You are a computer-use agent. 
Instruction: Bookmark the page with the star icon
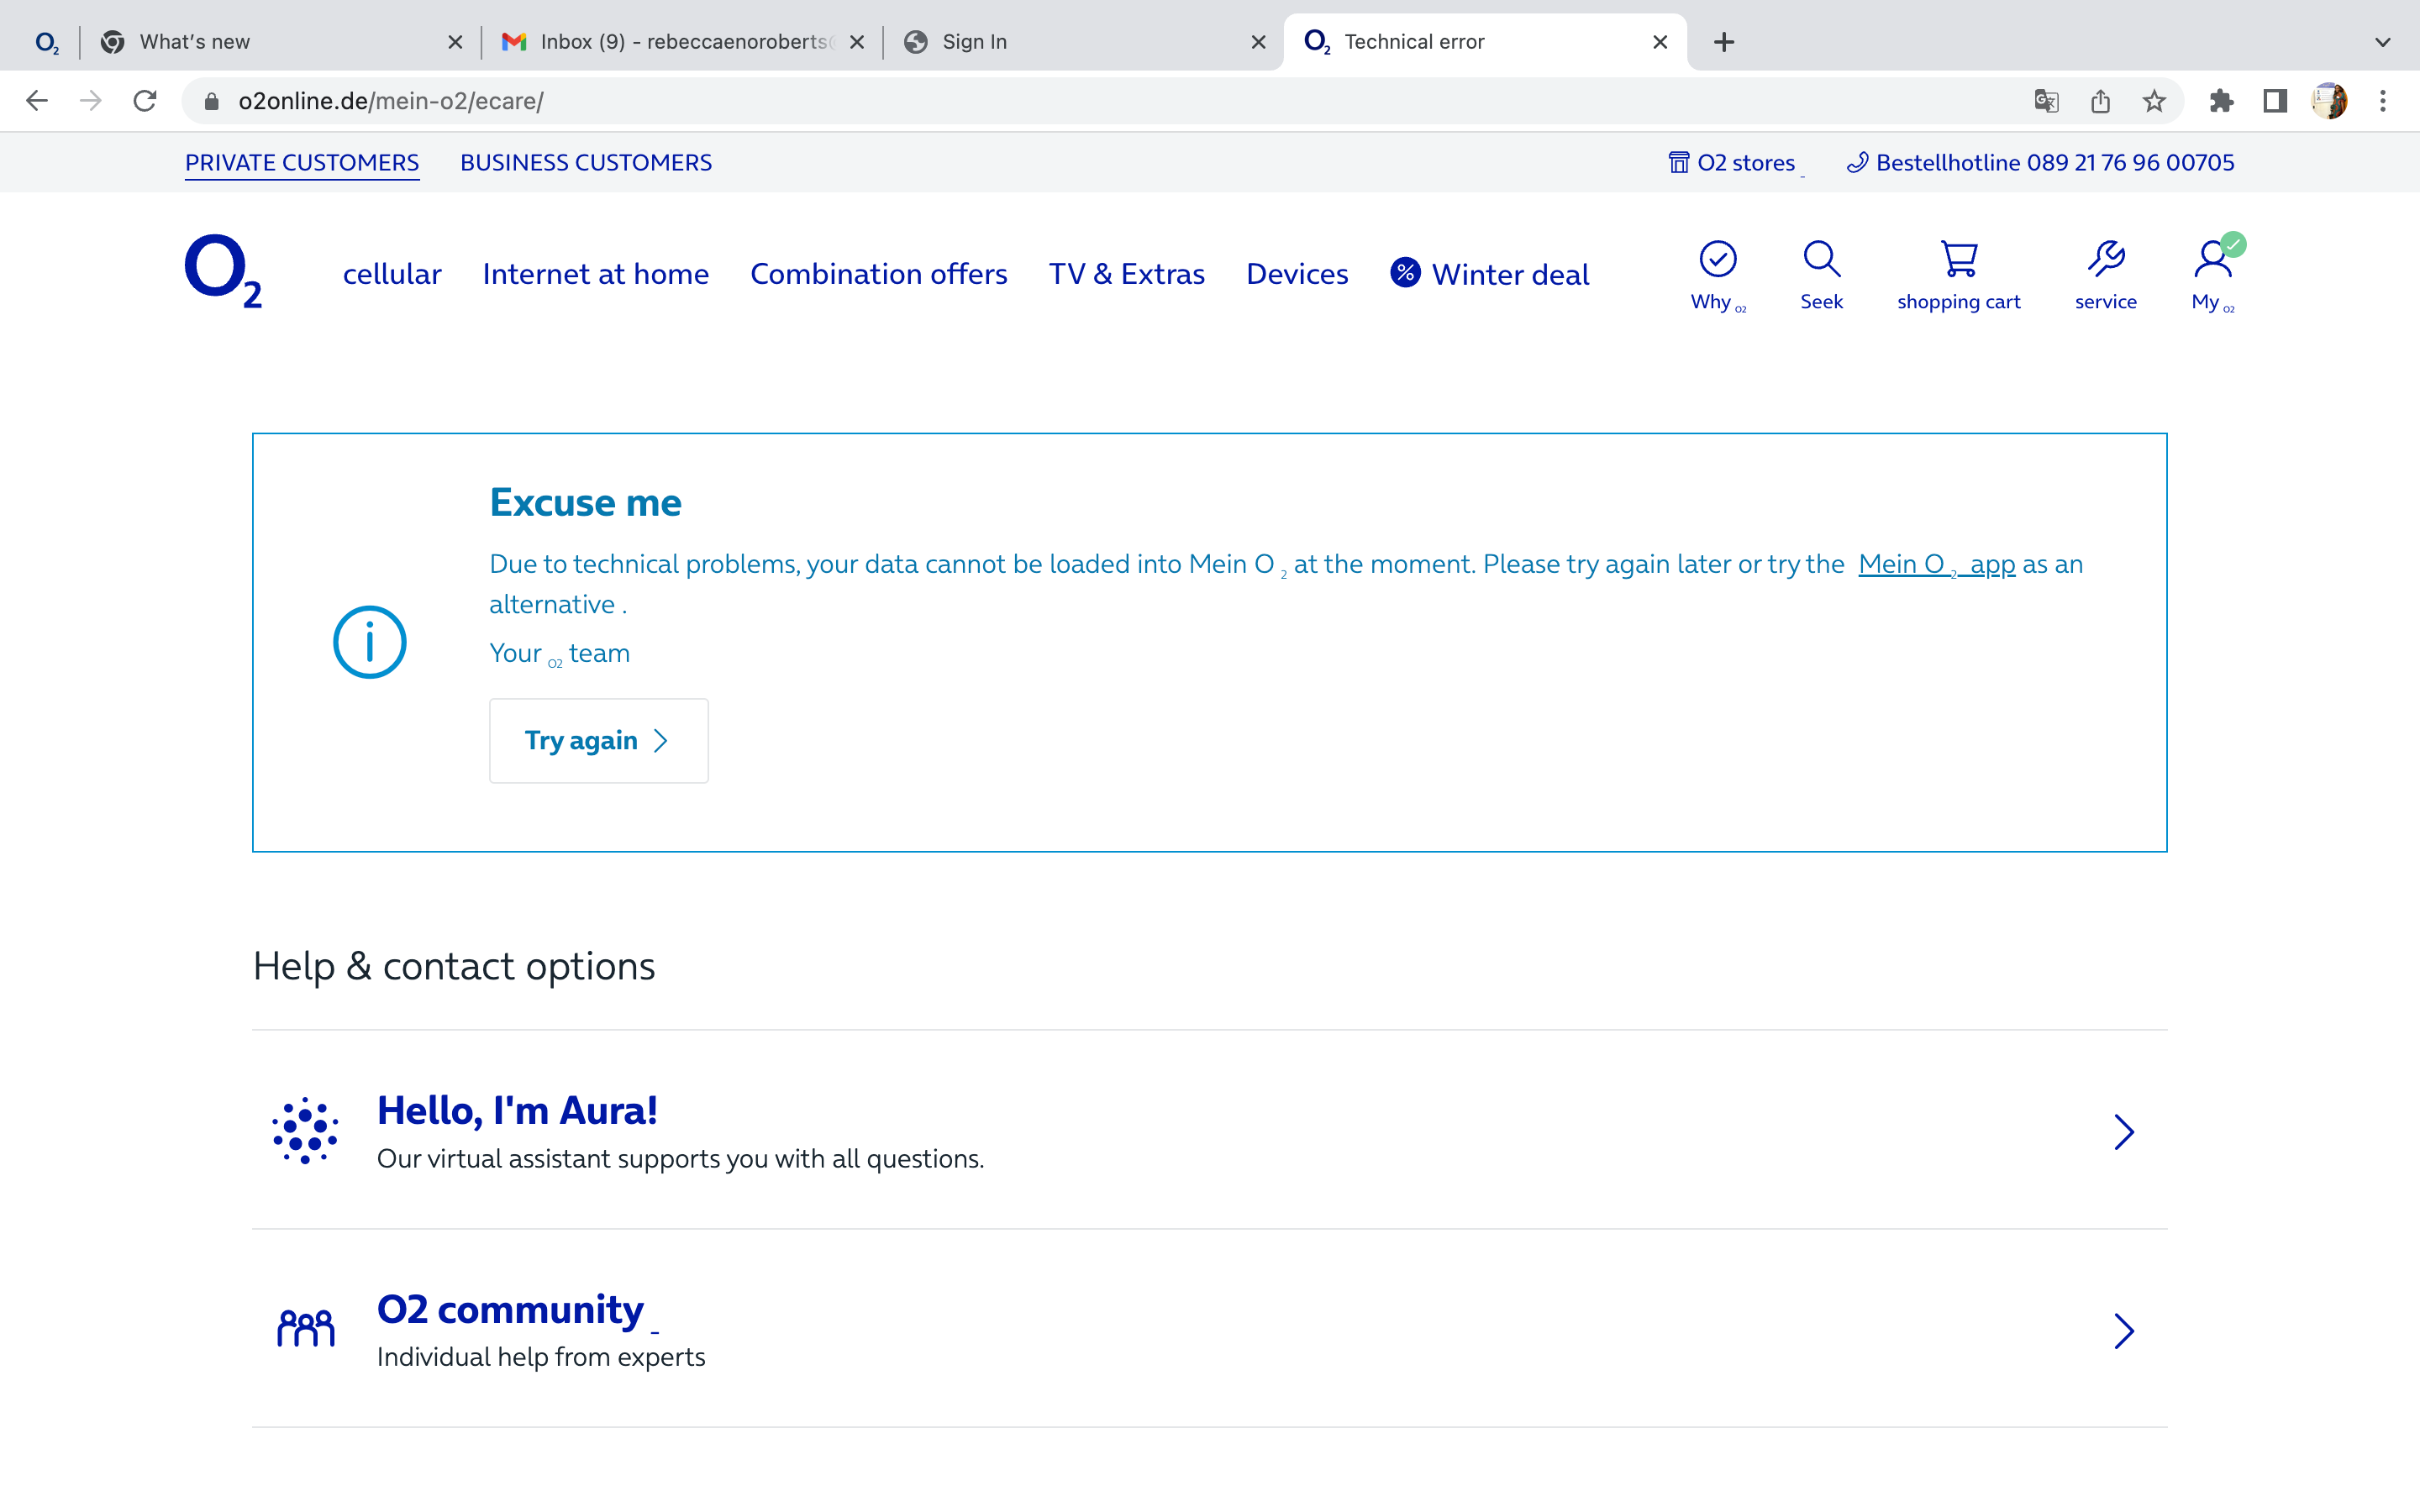[x=2154, y=101]
